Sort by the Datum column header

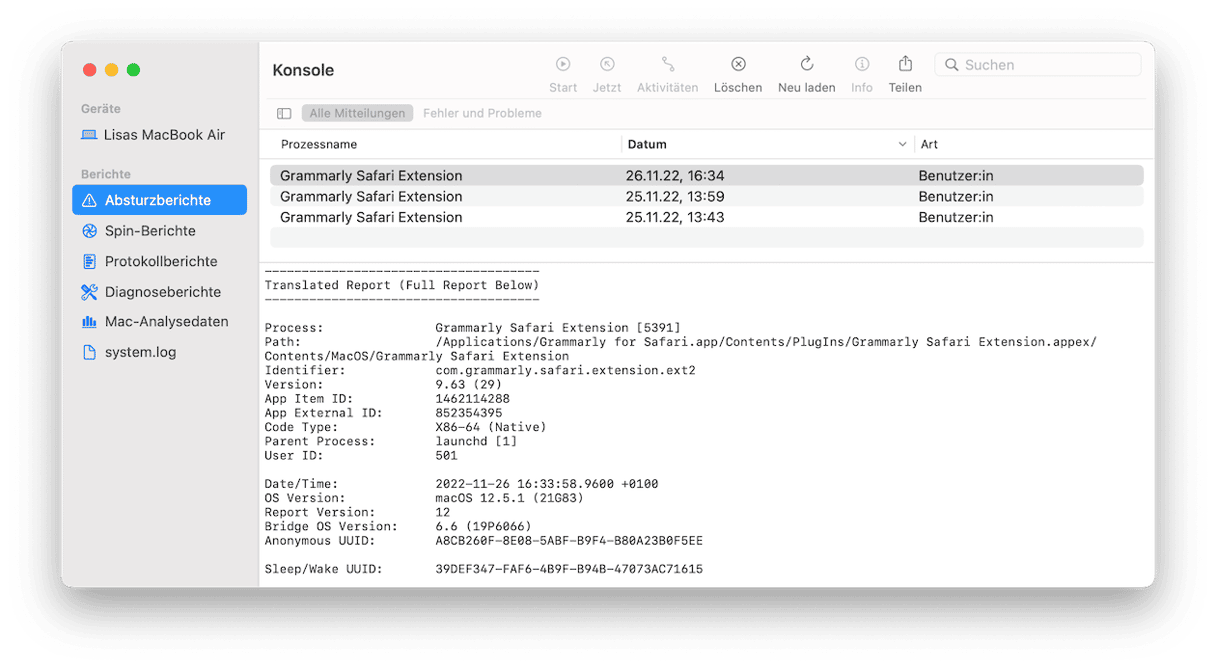(647, 144)
